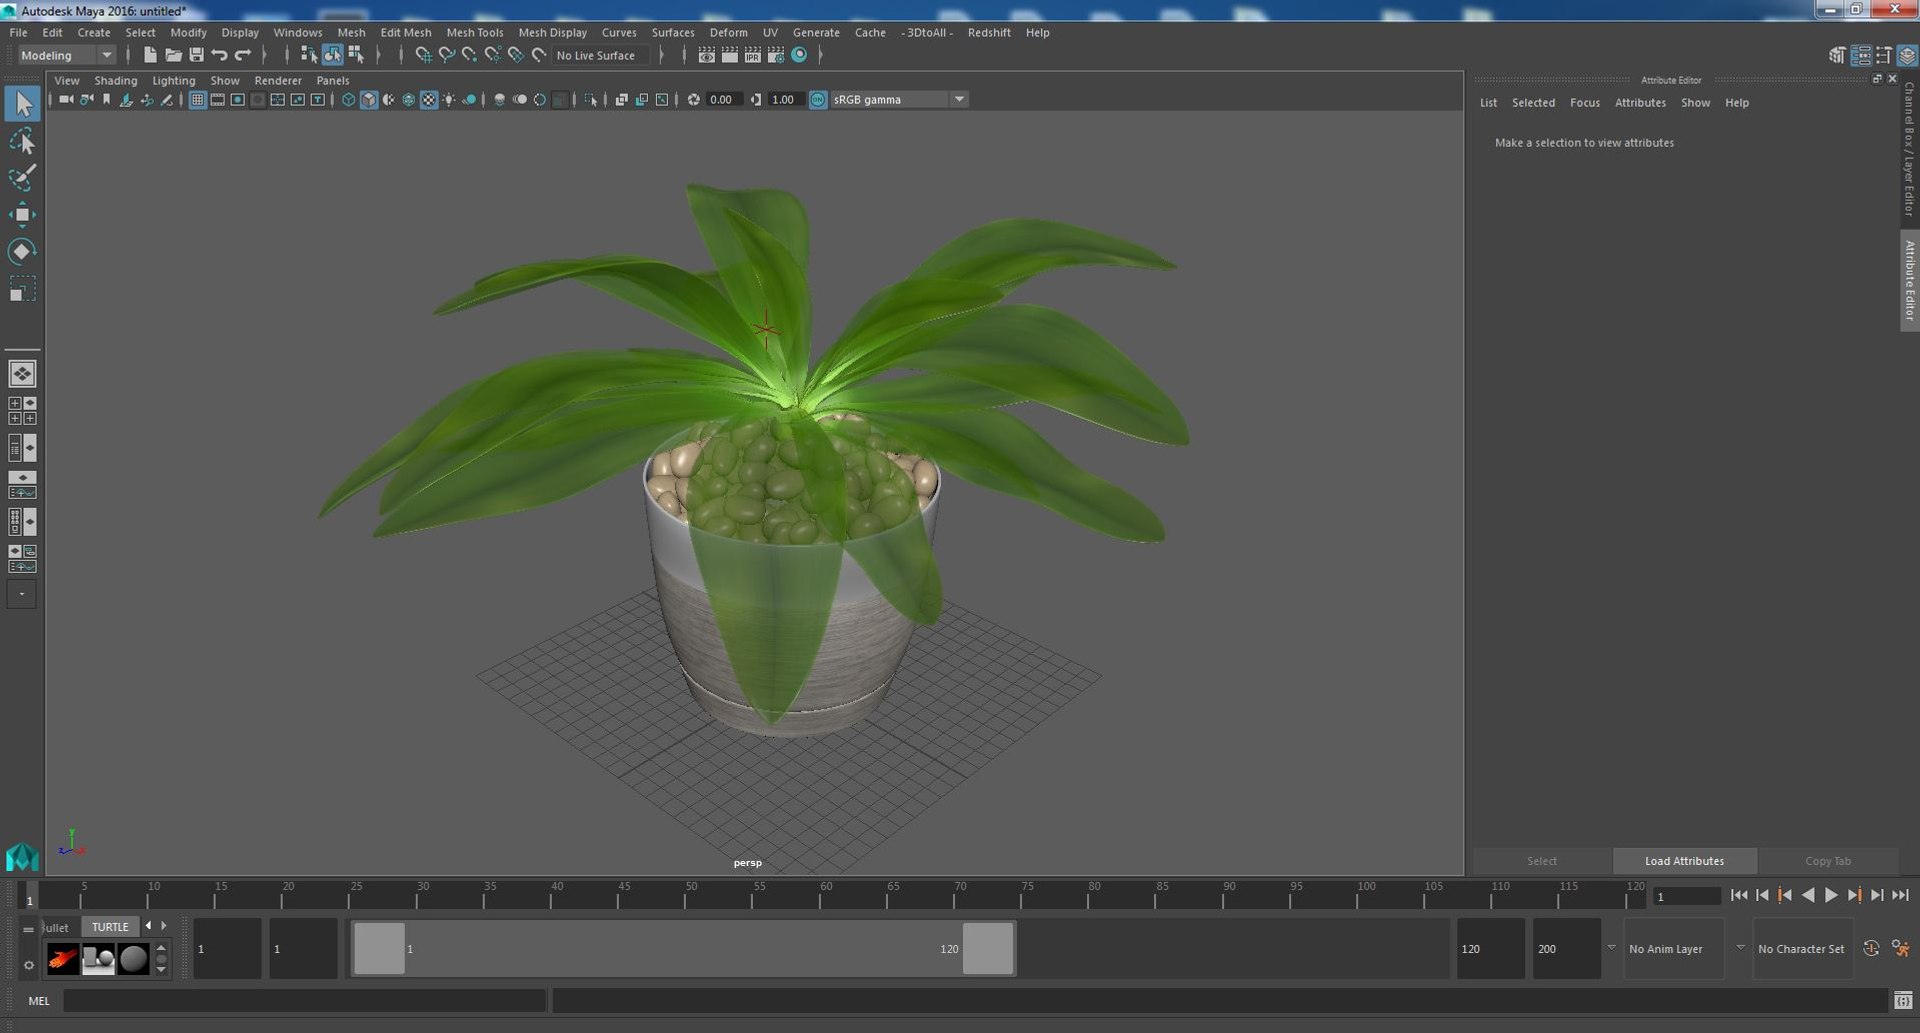The image size is (1920, 1033).
Task: Undo the last action
Action: [x=219, y=55]
